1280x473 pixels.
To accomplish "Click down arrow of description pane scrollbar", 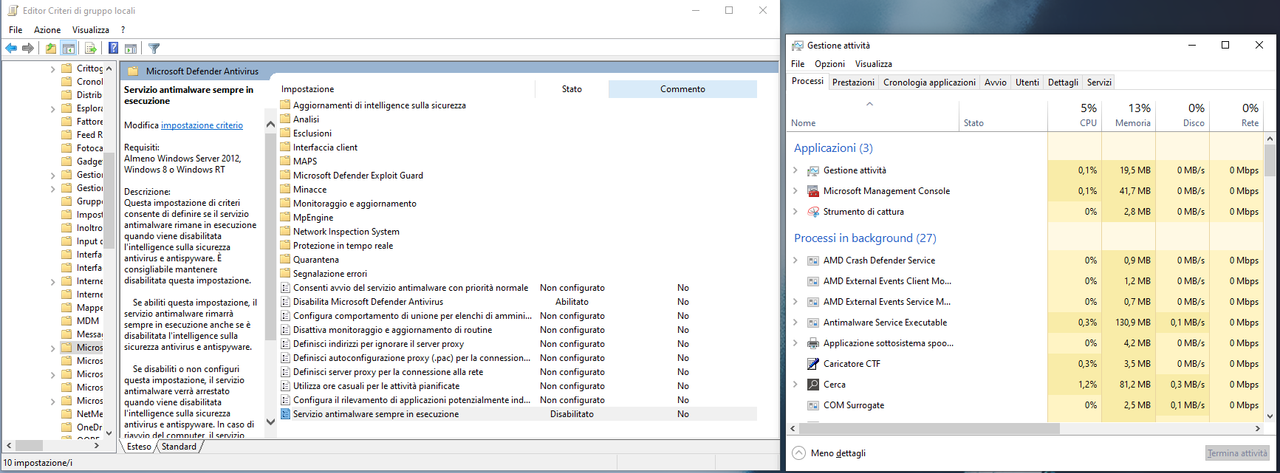I will coord(271,422).
